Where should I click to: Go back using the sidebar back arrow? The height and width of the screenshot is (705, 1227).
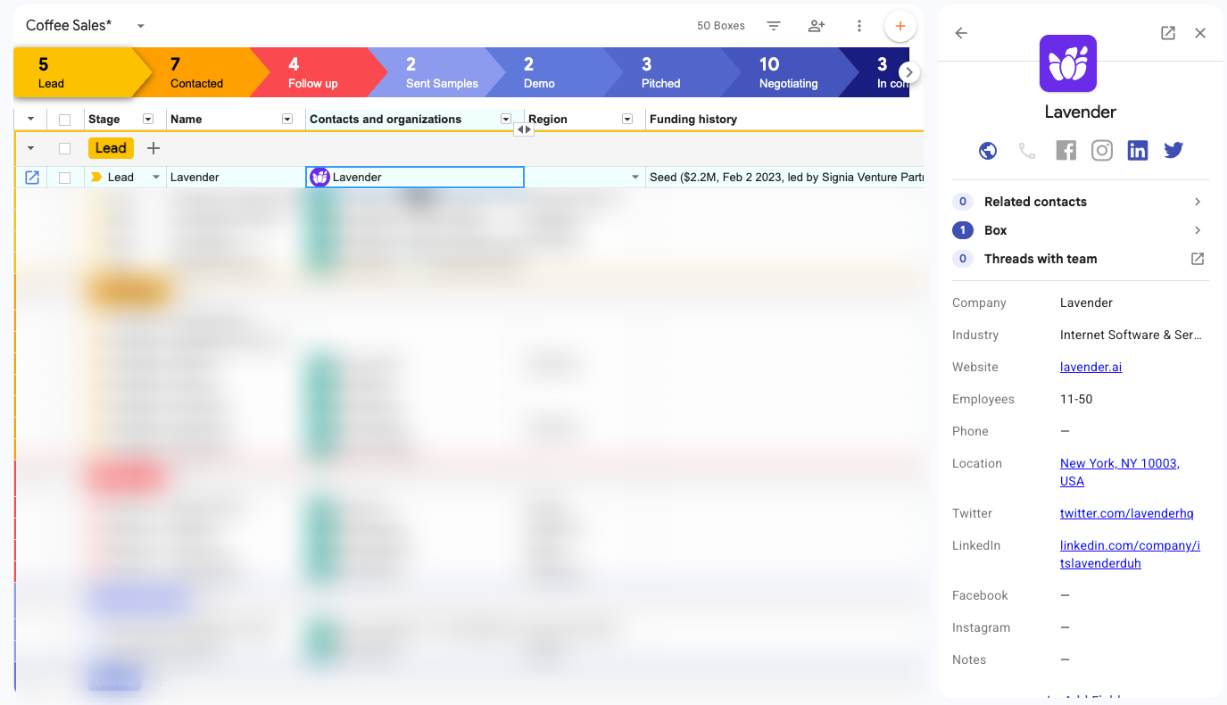point(961,32)
